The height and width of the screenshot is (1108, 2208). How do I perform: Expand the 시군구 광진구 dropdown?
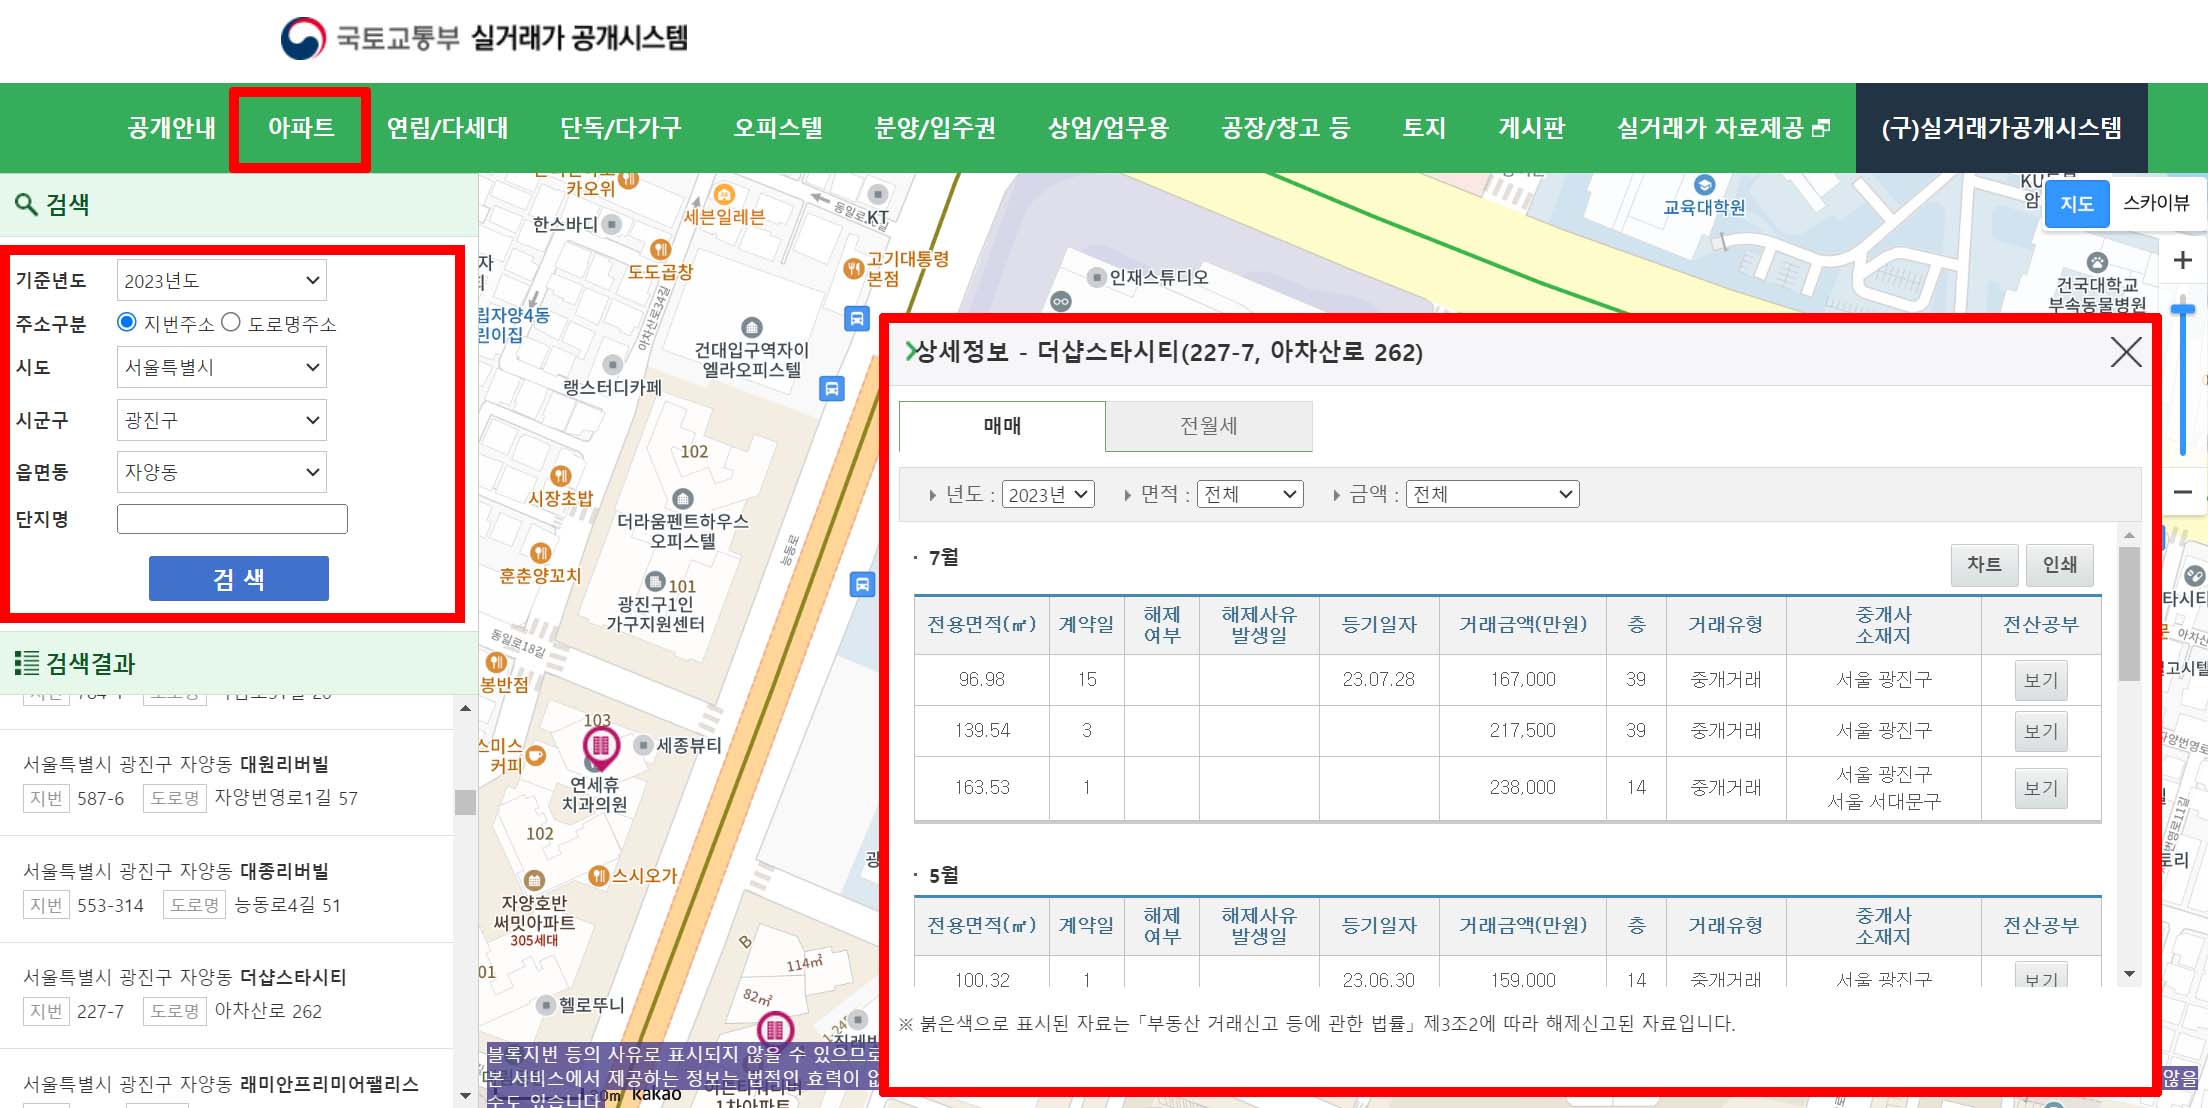pos(221,420)
